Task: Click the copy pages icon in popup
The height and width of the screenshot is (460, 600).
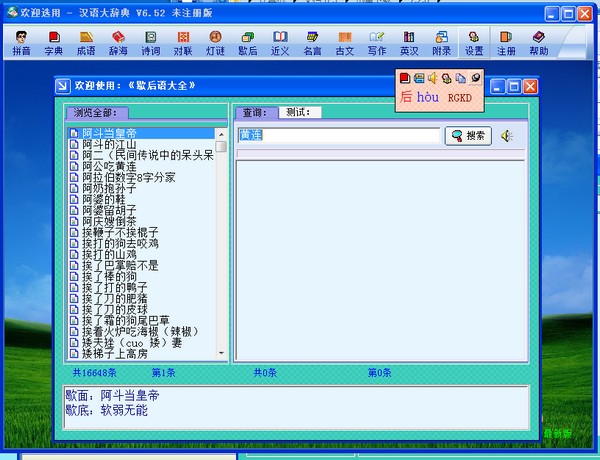Action: tap(461, 78)
